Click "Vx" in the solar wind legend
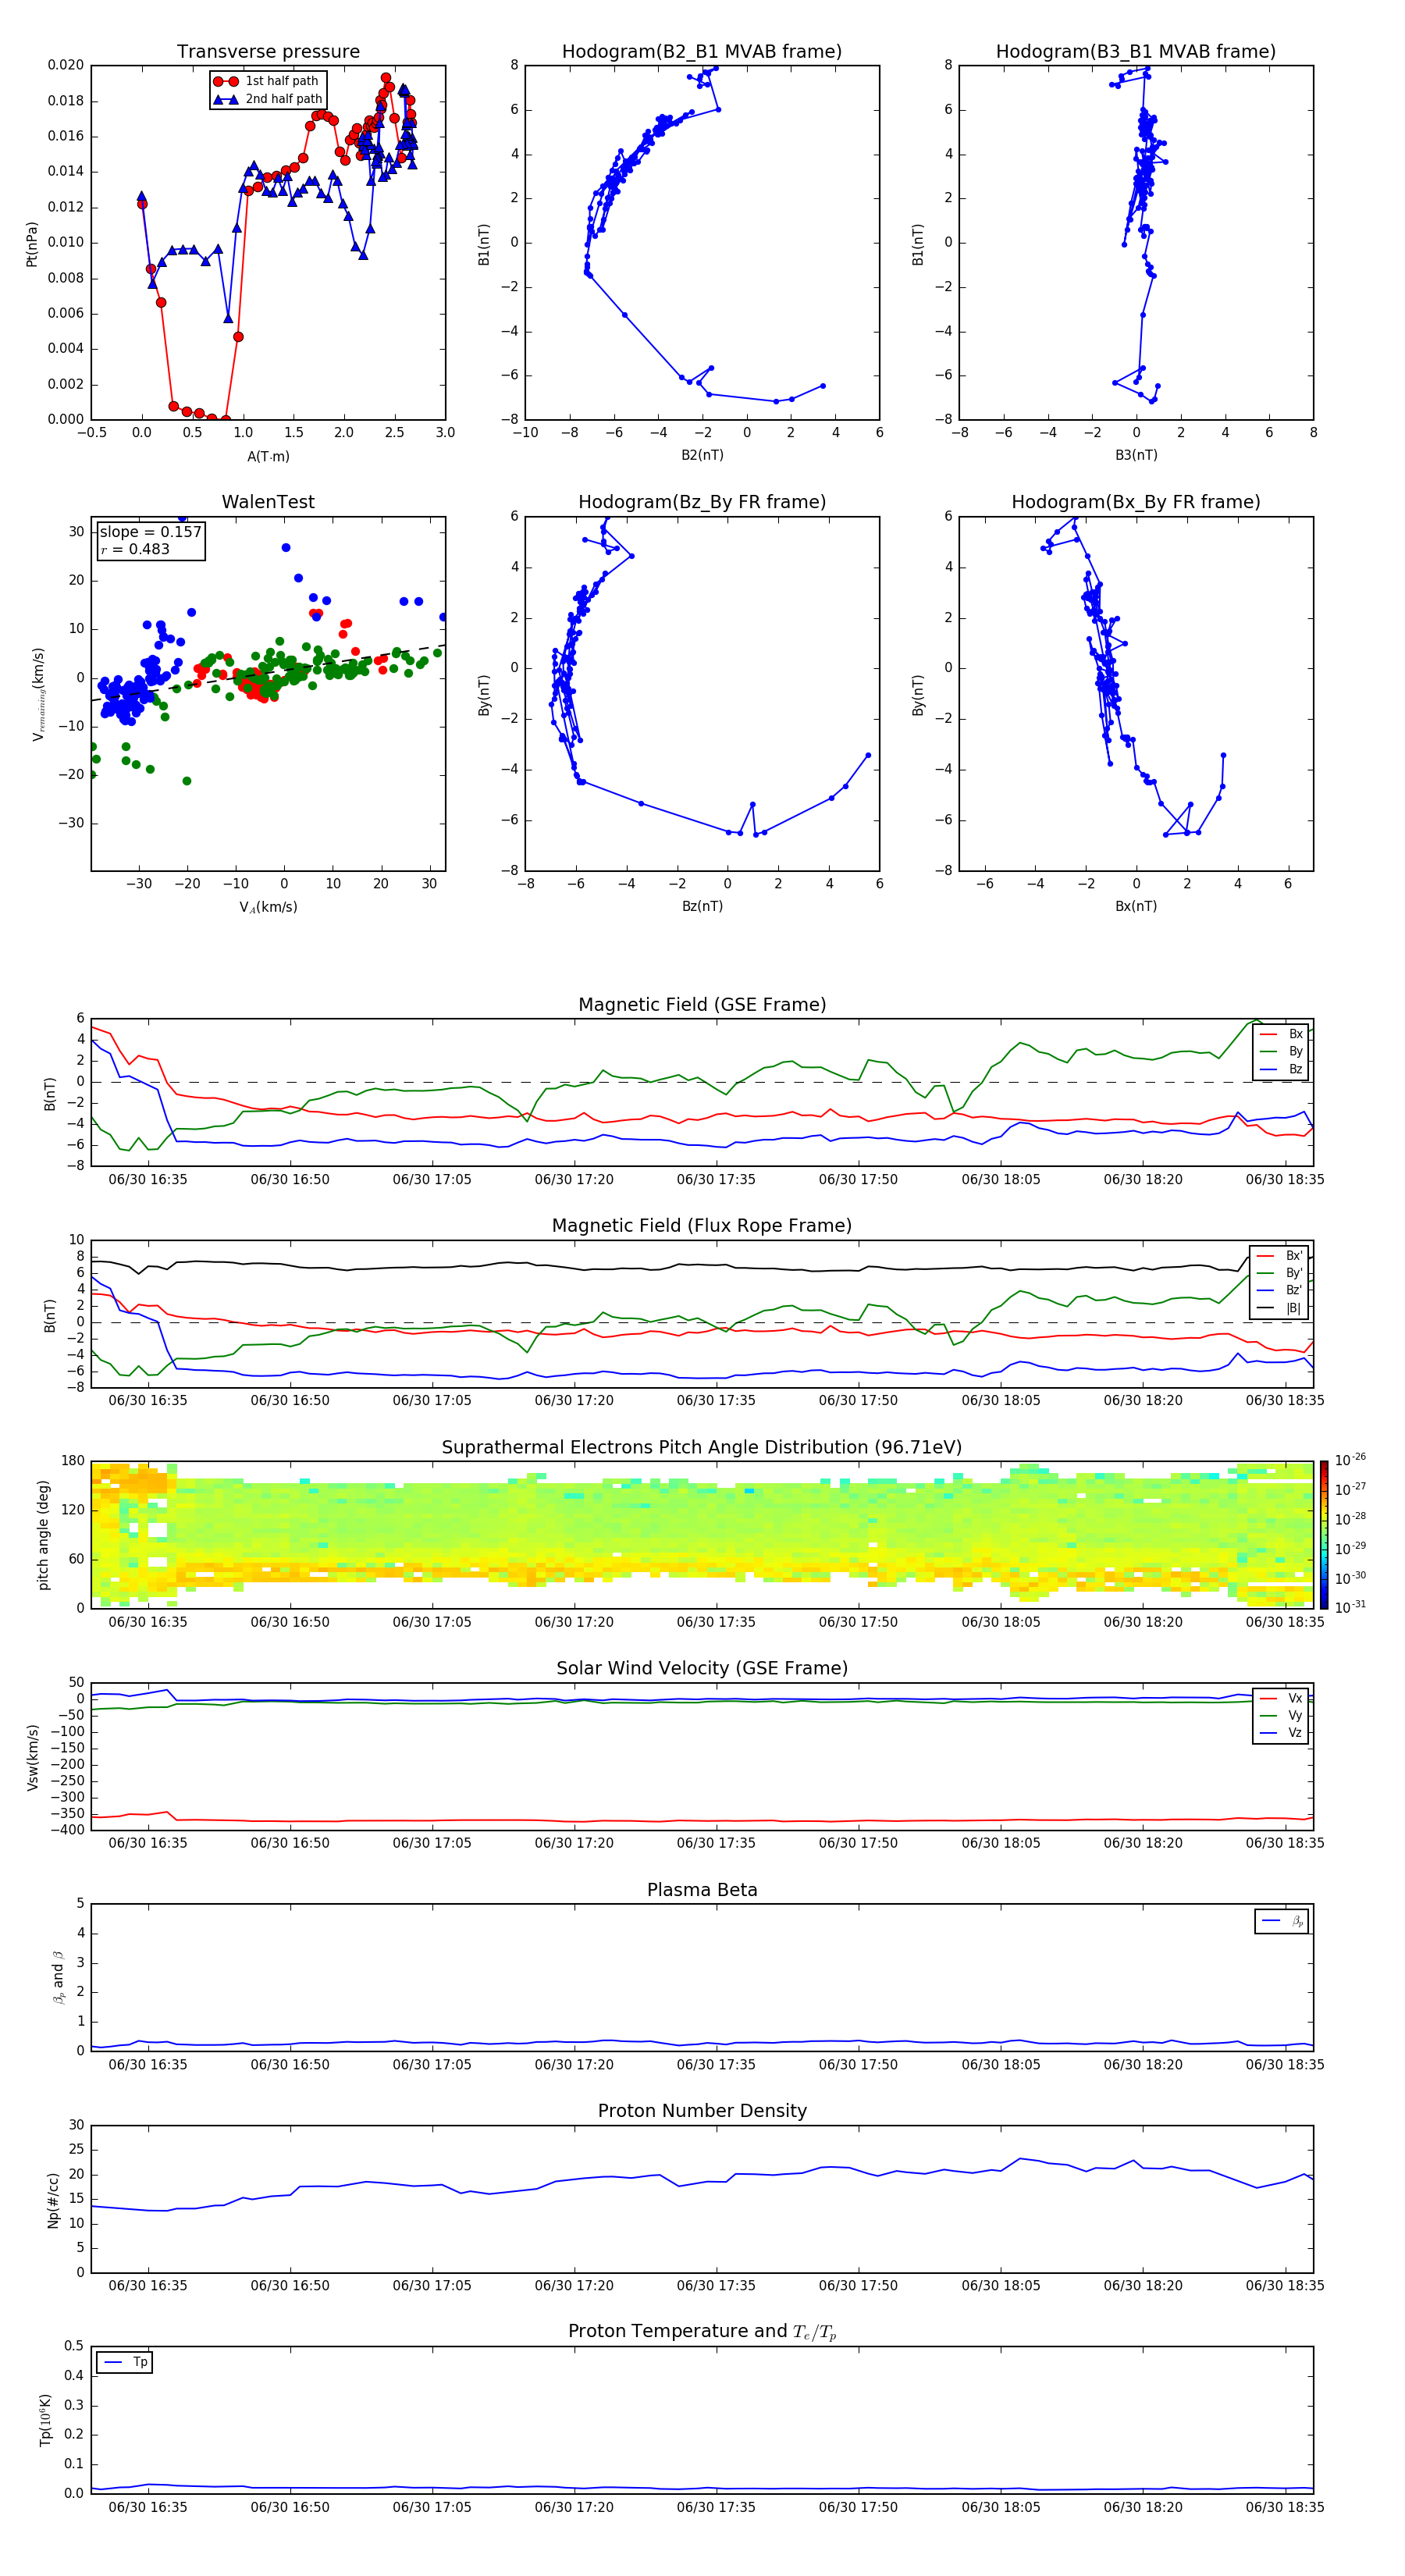This screenshot has height=2576, width=1405. point(1295,1699)
